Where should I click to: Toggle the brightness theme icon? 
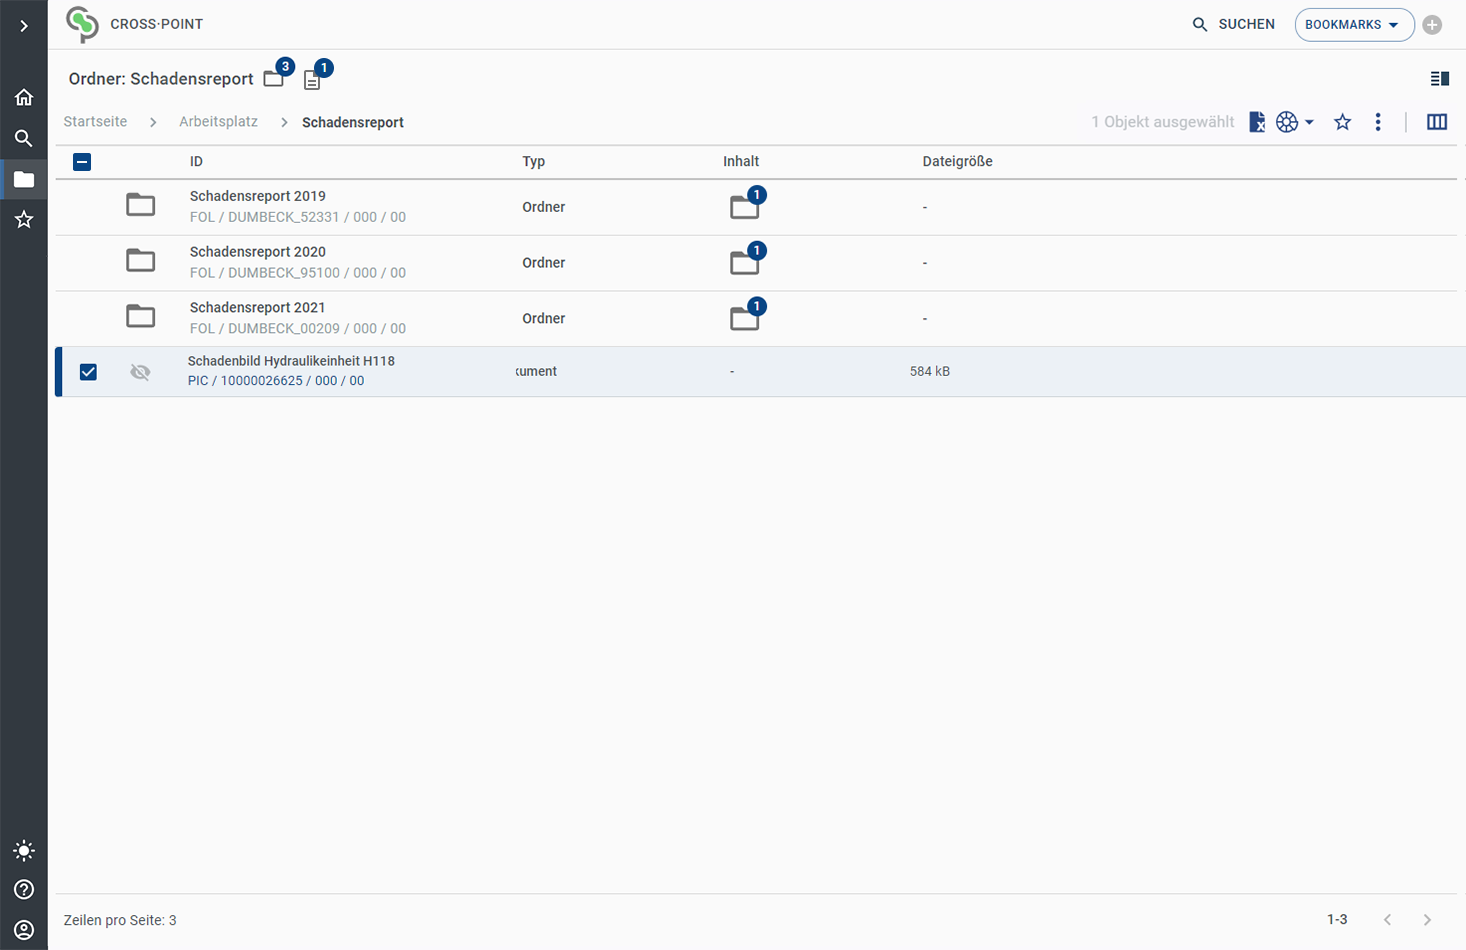click(24, 851)
